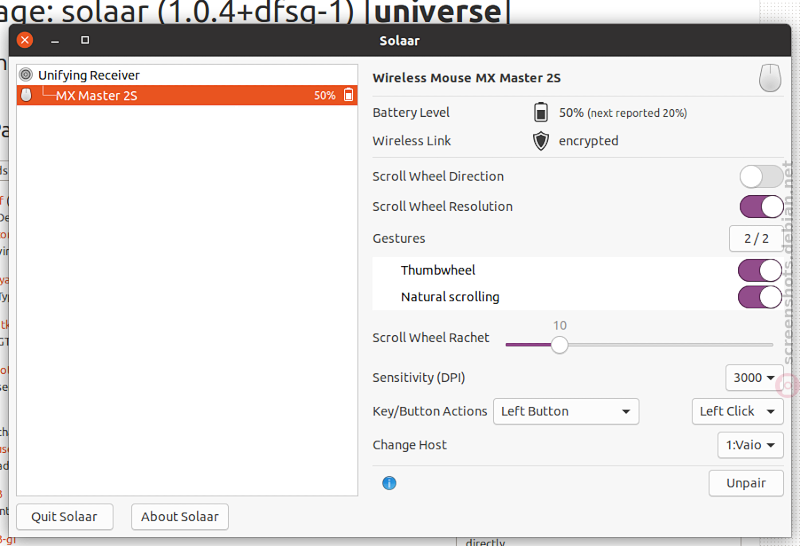Click the Scroll Wheel Rachet slider handle
Screen dimensions: 800x546
pos(560,345)
